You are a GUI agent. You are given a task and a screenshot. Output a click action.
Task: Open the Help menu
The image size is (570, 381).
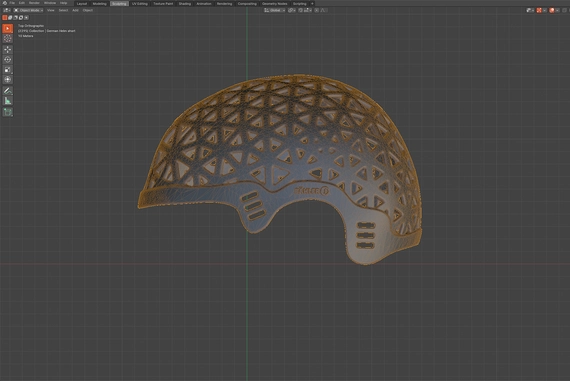[64, 3]
